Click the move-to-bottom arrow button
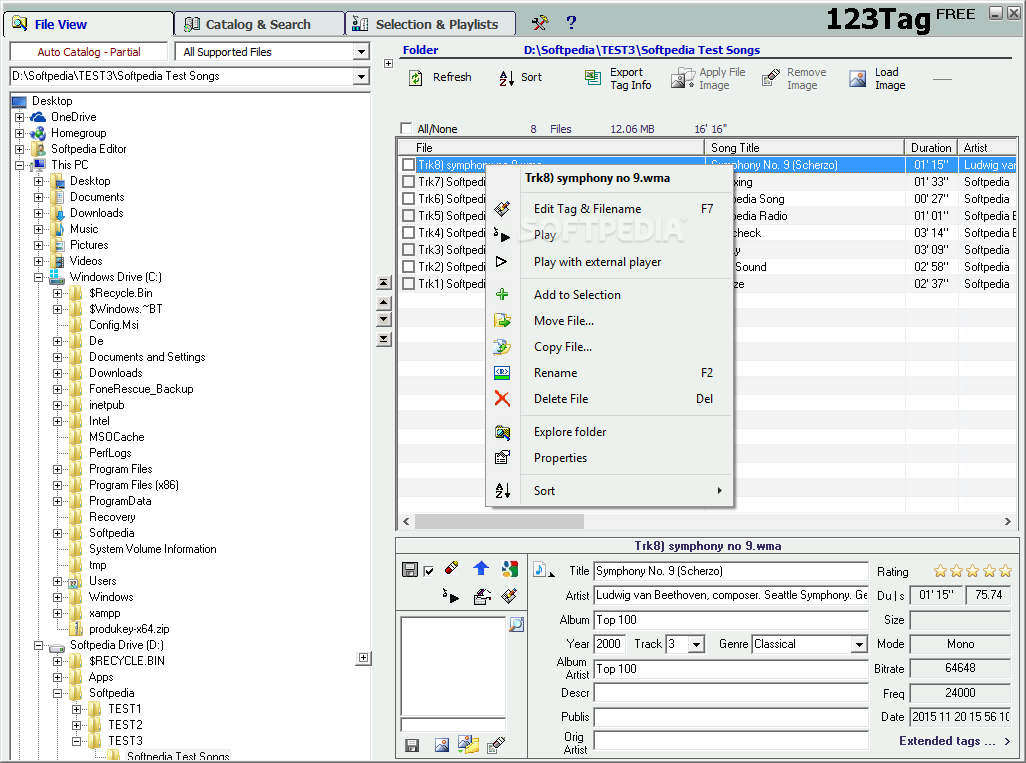 384,339
